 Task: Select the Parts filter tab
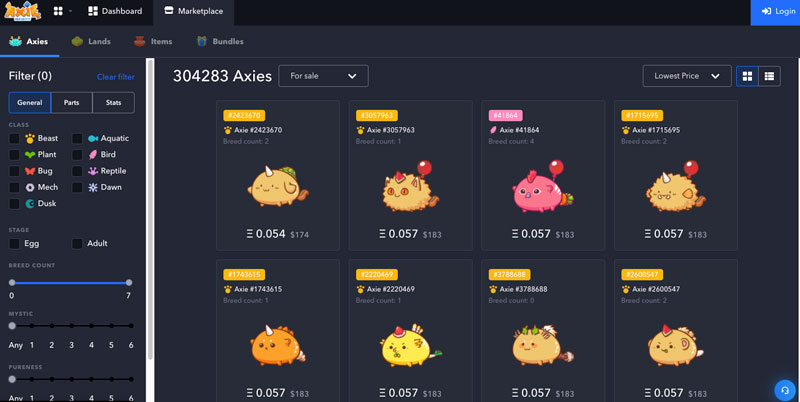point(71,103)
